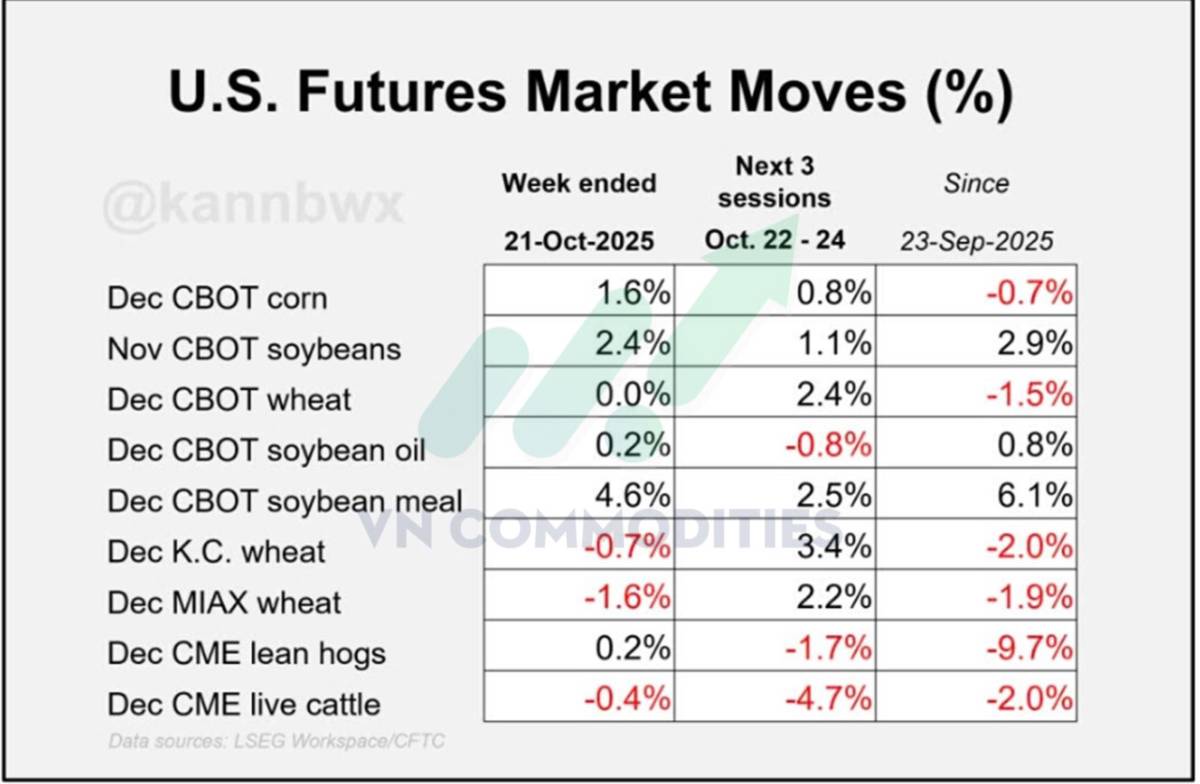This screenshot has height=784, width=1200.
Task: Click the VN COMMODITIES watermark text
Action: 601,528
